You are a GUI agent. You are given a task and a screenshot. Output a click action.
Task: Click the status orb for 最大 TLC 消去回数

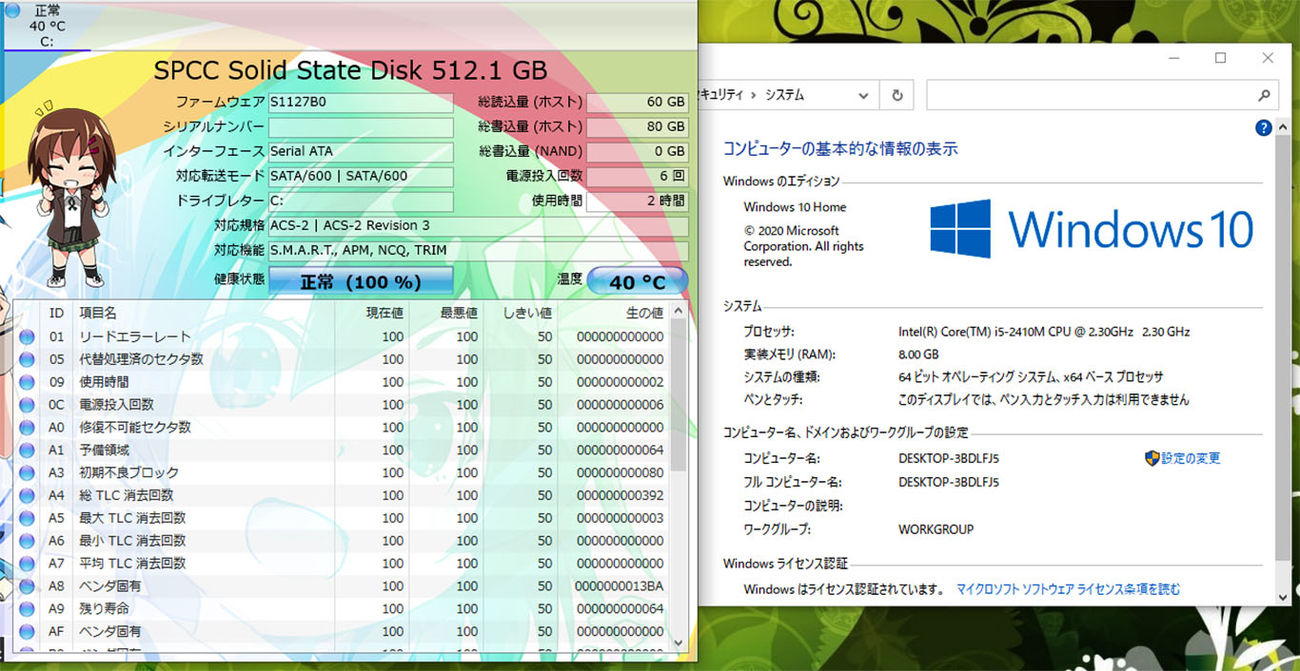27,518
